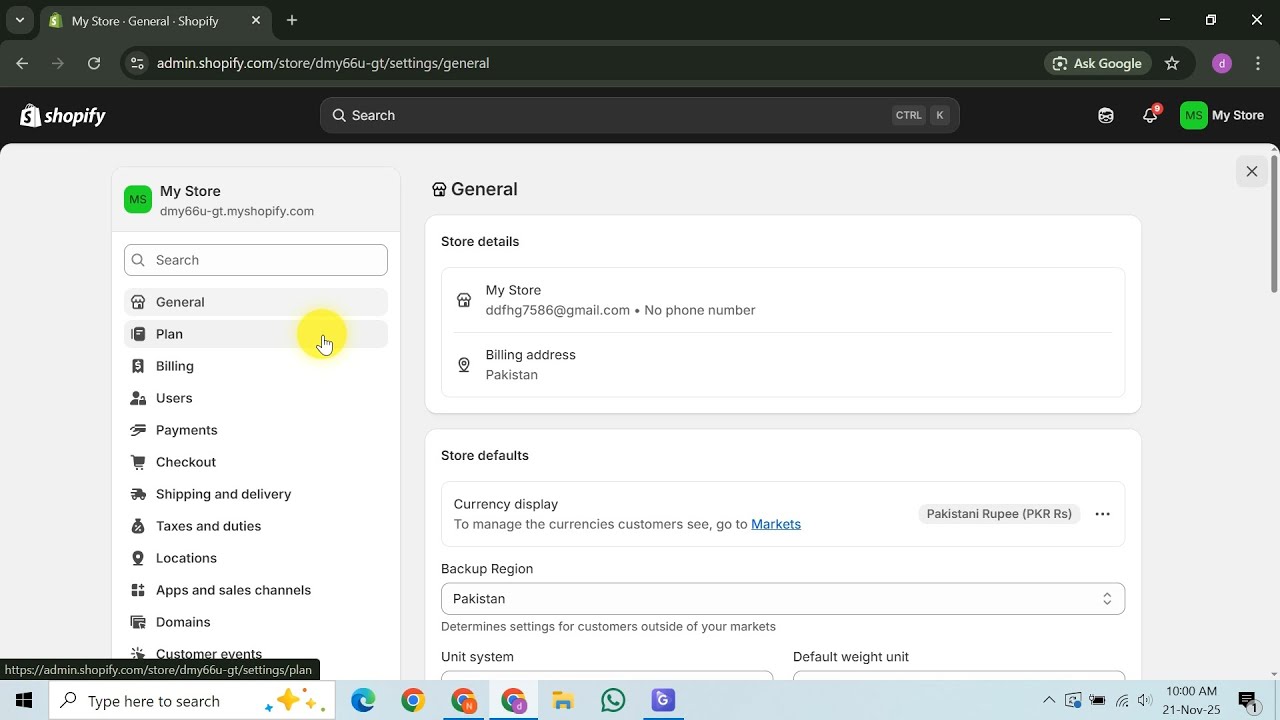The image size is (1280, 720).
Task: Open Checkout settings
Action: (x=256, y=462)
